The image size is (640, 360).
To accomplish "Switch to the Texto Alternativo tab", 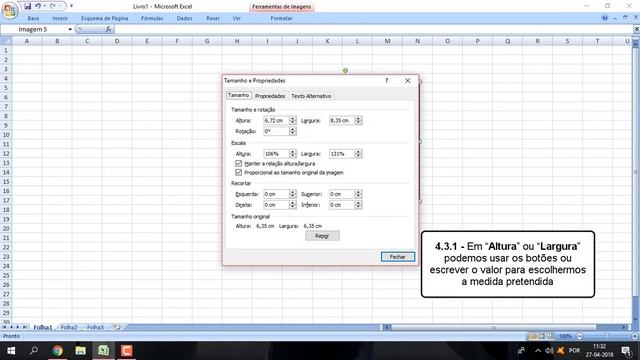I will [x=311, y=96].
